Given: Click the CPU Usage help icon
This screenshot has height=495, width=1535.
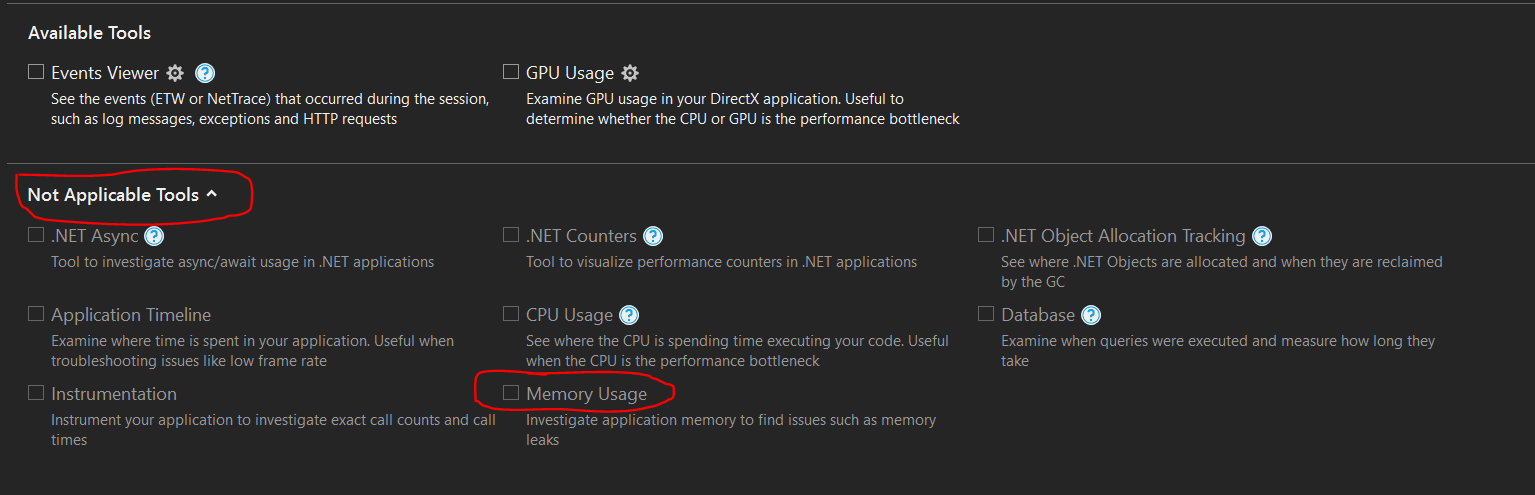Looking at the screenshot, I should pos(629,315).
